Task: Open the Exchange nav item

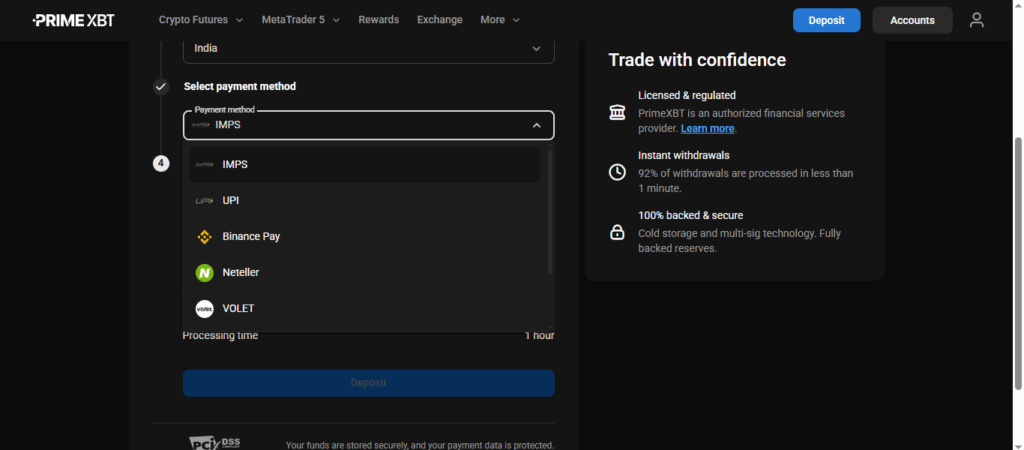Action: (439, 20)
